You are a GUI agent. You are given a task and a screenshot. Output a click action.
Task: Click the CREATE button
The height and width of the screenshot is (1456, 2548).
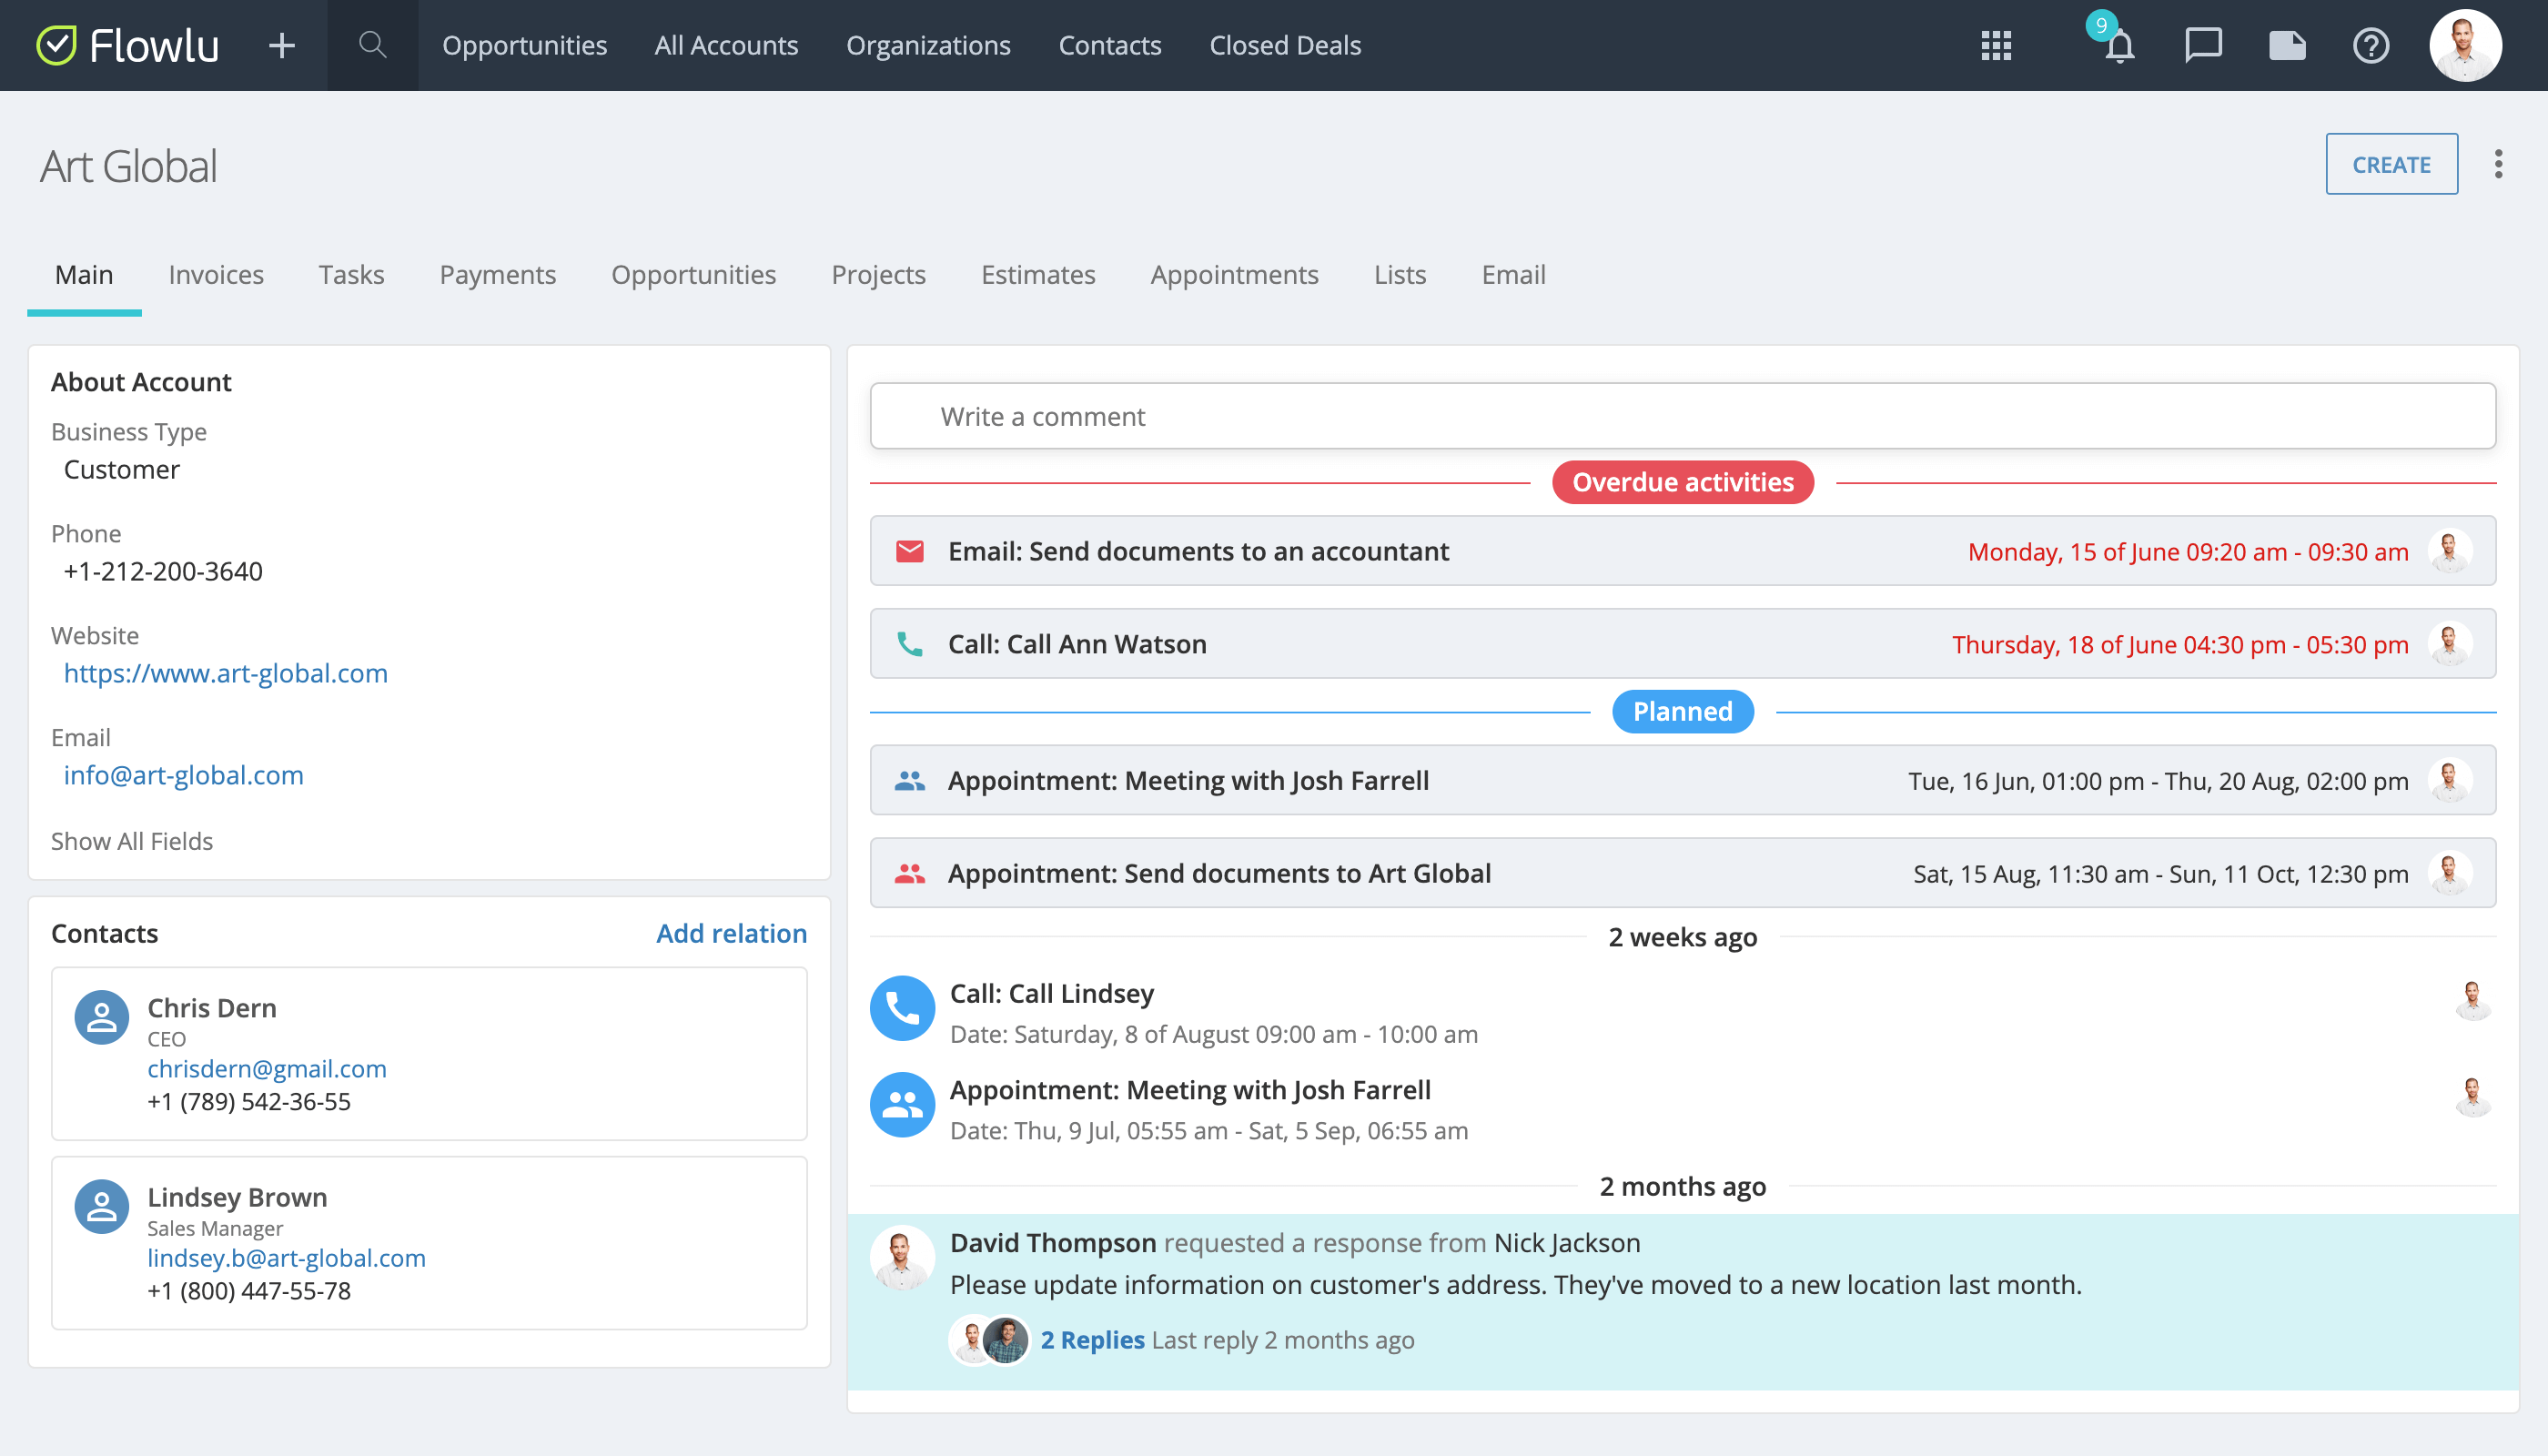[x=2391, y=164]
